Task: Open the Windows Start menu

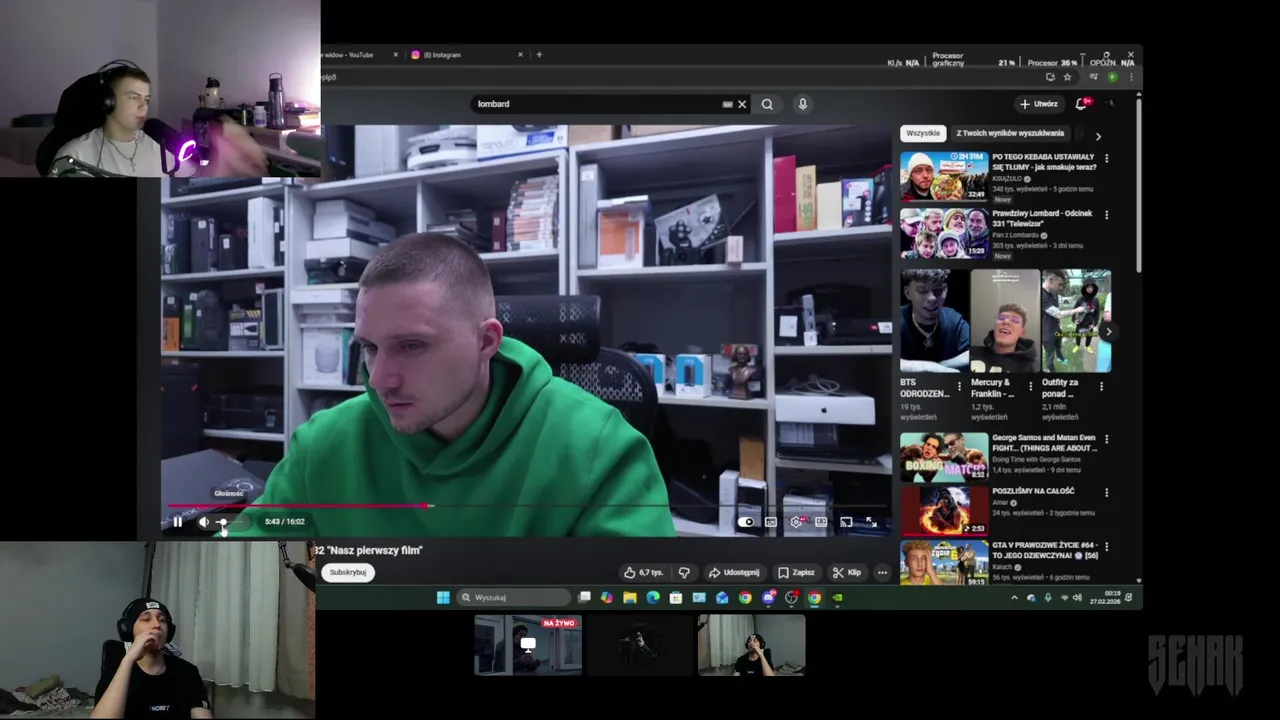Action: pyautogui.click(x=443, y=598)
